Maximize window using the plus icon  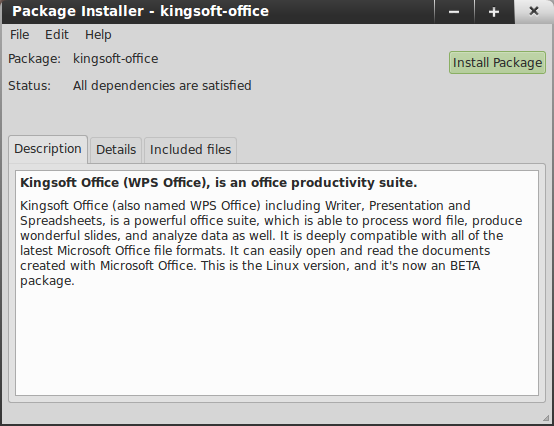pos(494,12)
